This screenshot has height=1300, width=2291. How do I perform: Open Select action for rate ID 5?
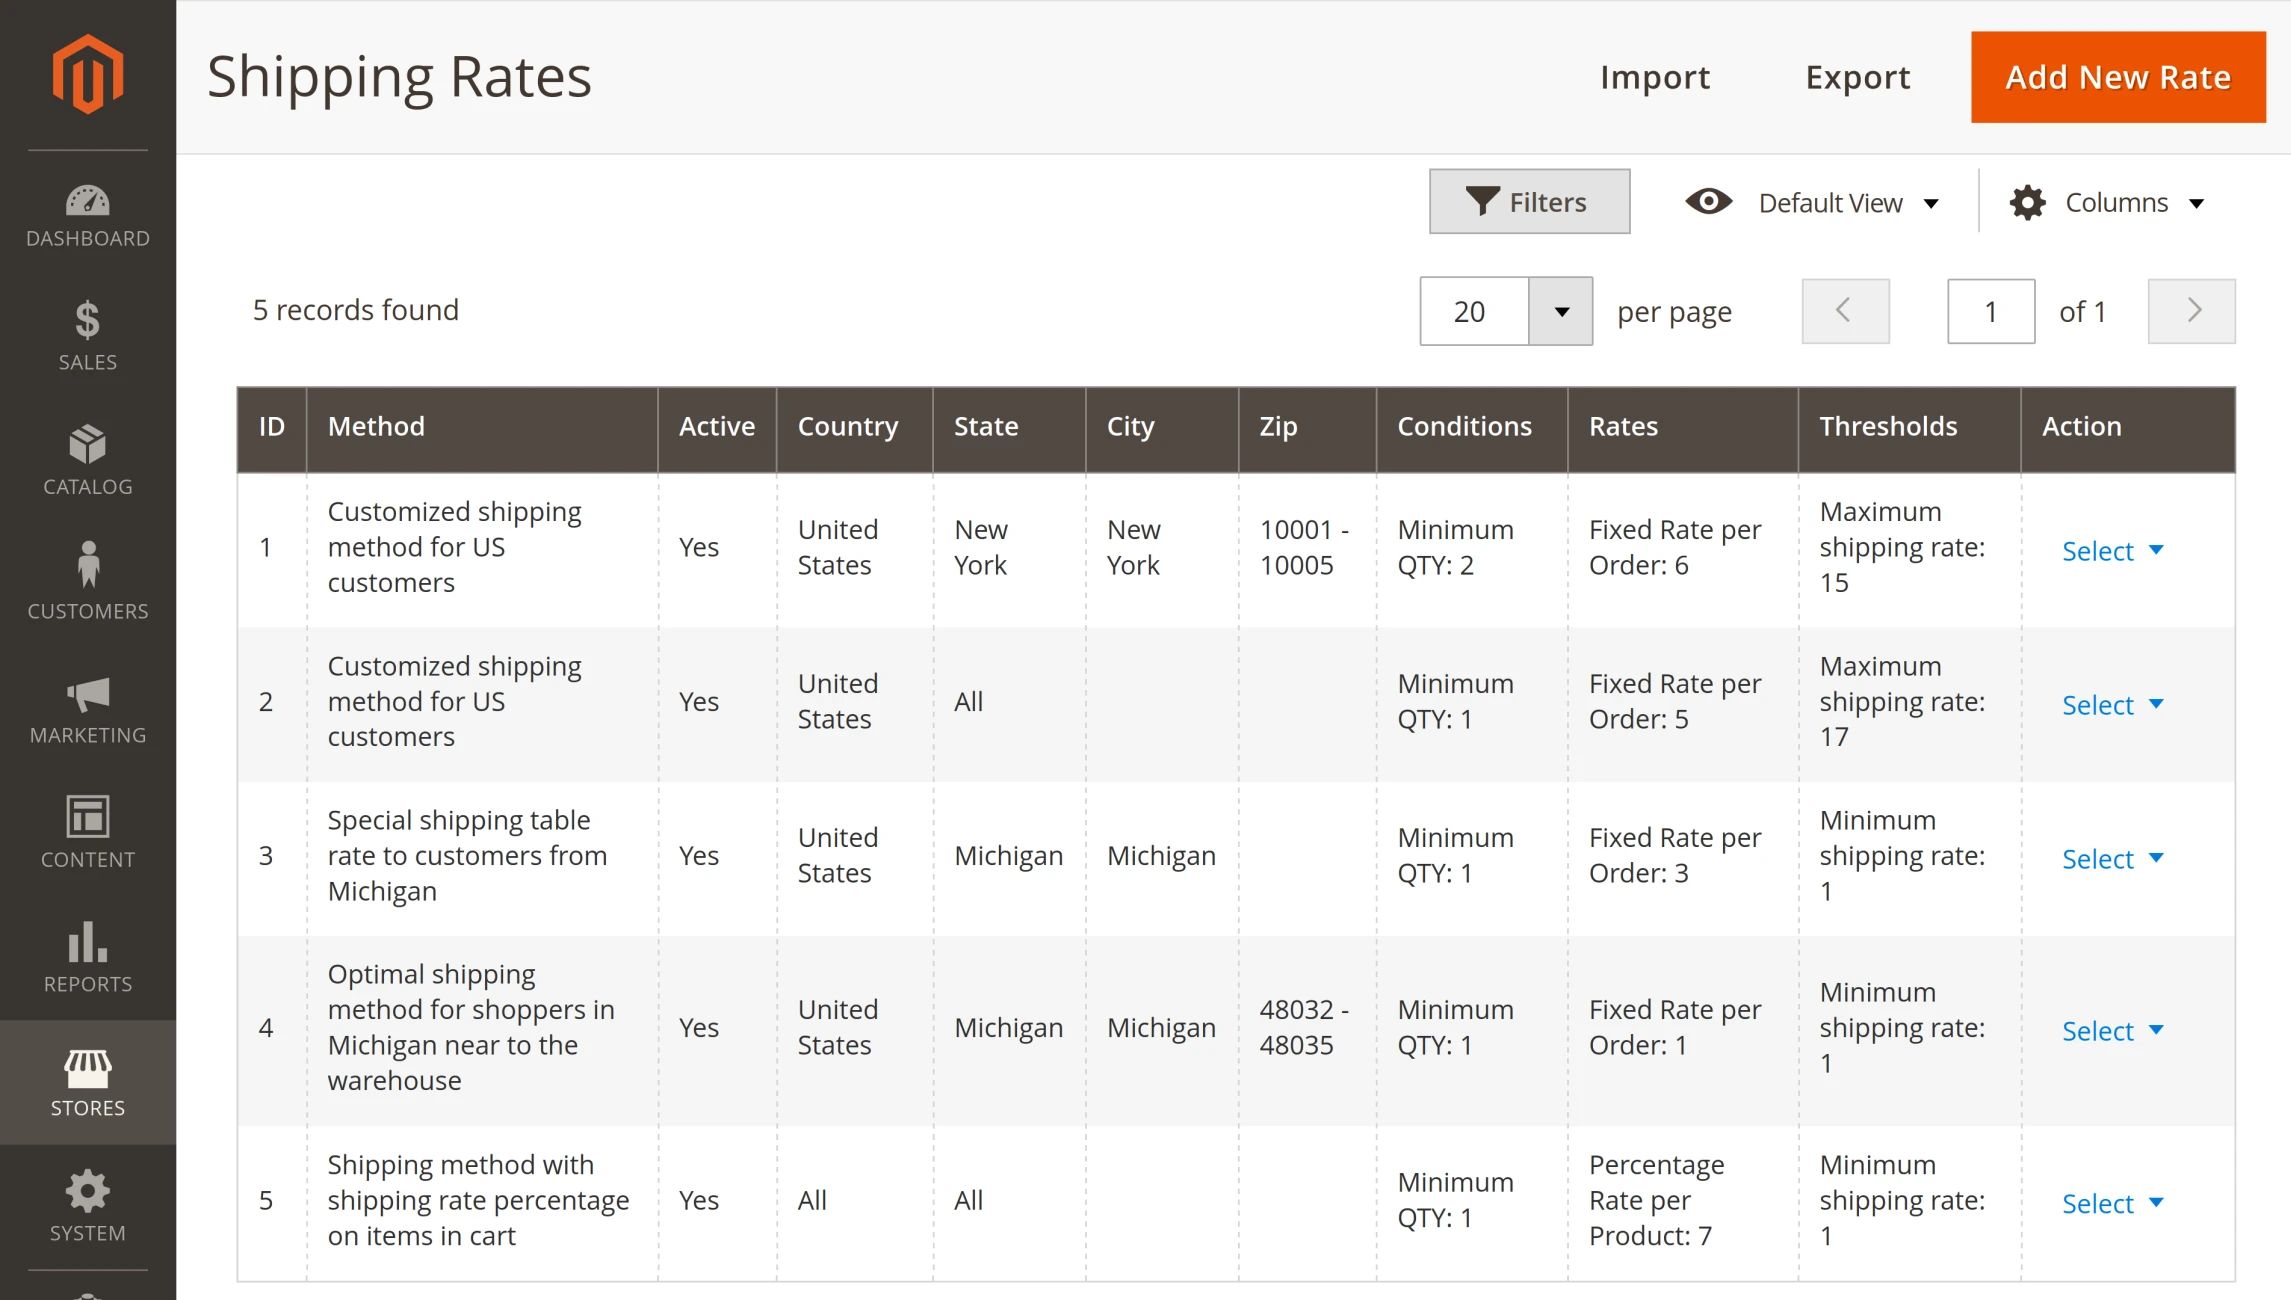tap(2112, 1204)
